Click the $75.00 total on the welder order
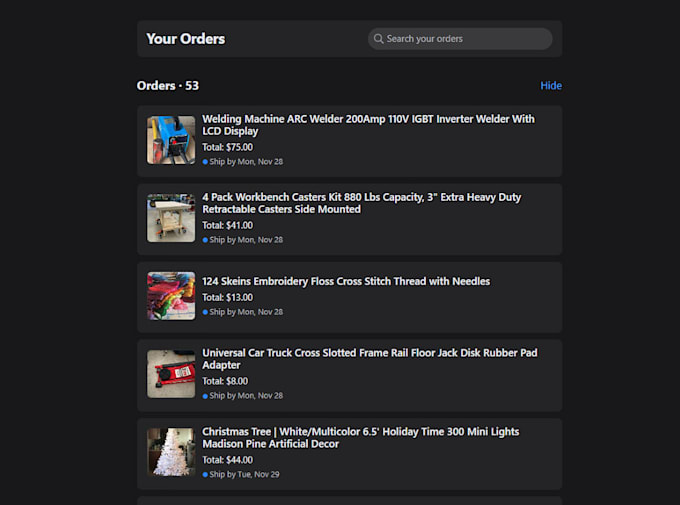Screen dimensions: 680x505 click(227, 147)
